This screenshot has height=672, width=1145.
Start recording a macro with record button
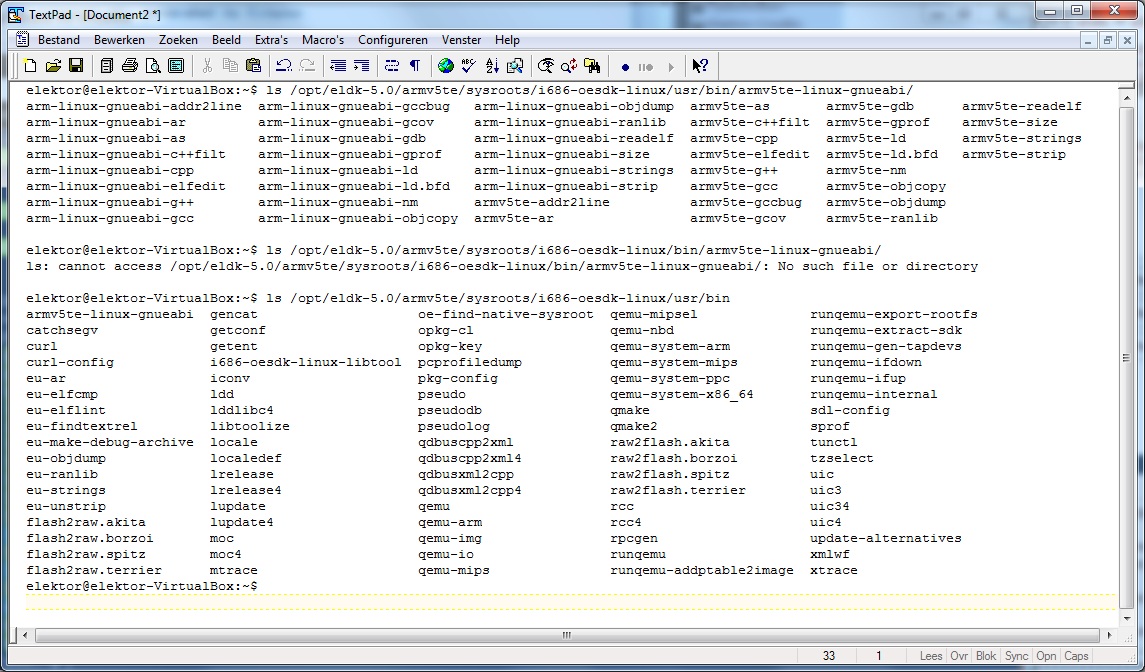[625, 67]
